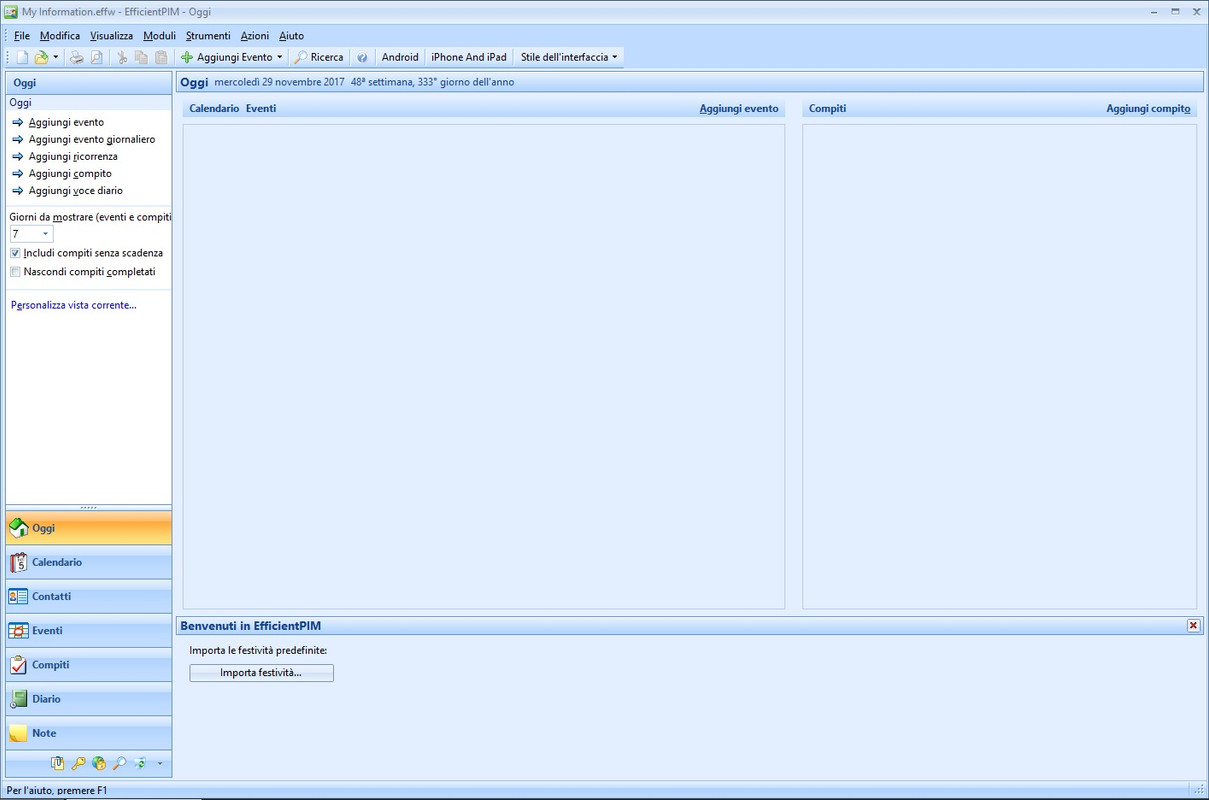The height and width of the screenshot is (800, 1209).
Task: Click the open folder toolbar icon
Action: click(42, 57)
